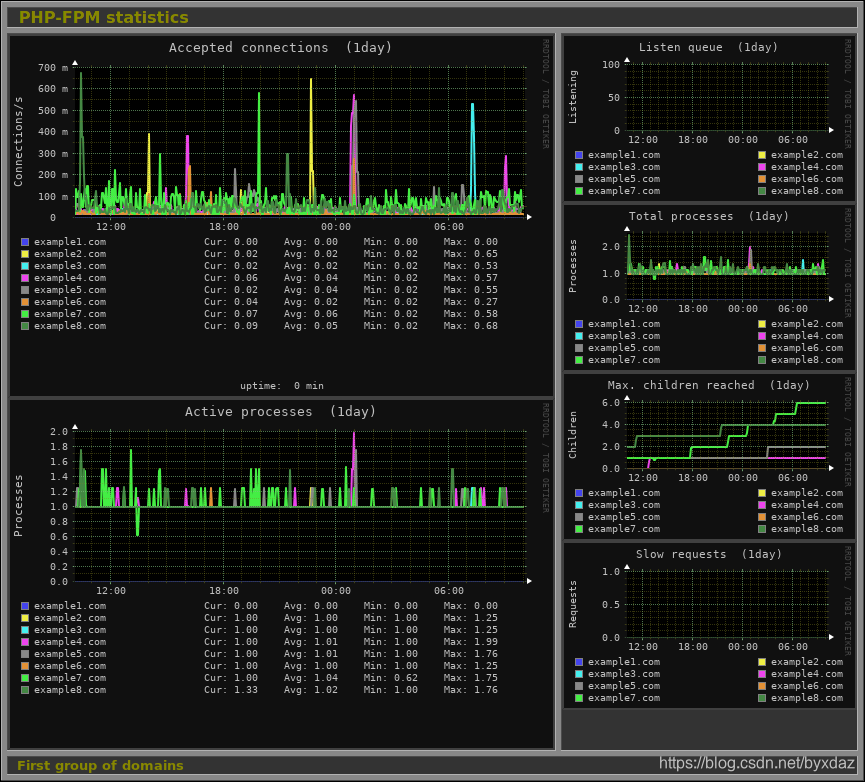
Task: Select example5.com gray swatch in Accepted connections legend
Action: coord(25,290)
